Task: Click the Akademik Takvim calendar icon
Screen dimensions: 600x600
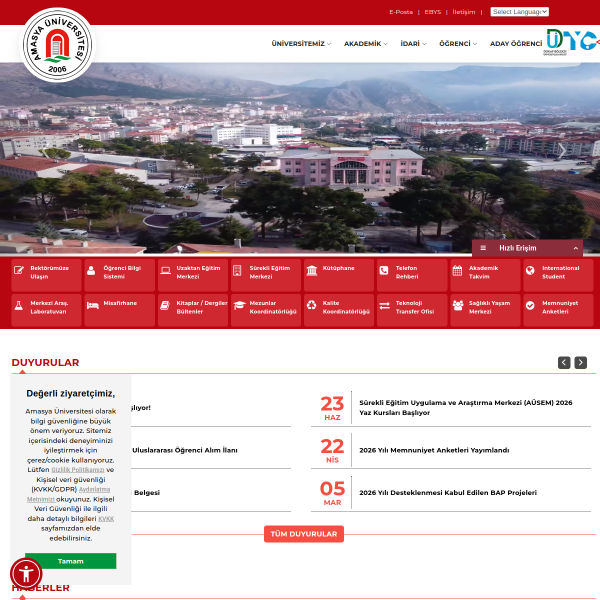Action: point(457,270)
